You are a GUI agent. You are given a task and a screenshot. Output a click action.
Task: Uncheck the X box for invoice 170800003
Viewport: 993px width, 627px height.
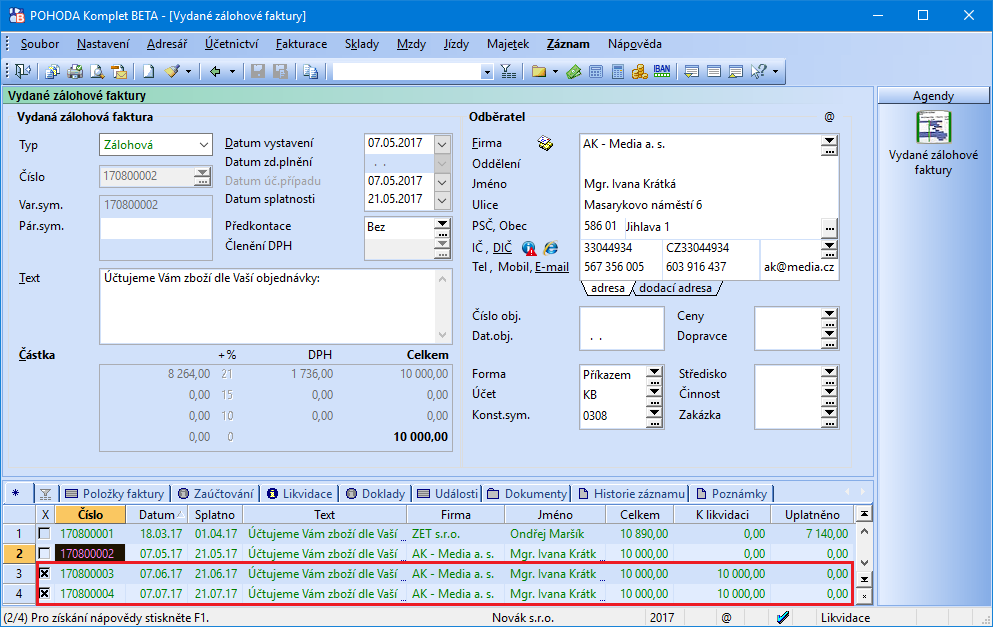(x=44, y=574)
